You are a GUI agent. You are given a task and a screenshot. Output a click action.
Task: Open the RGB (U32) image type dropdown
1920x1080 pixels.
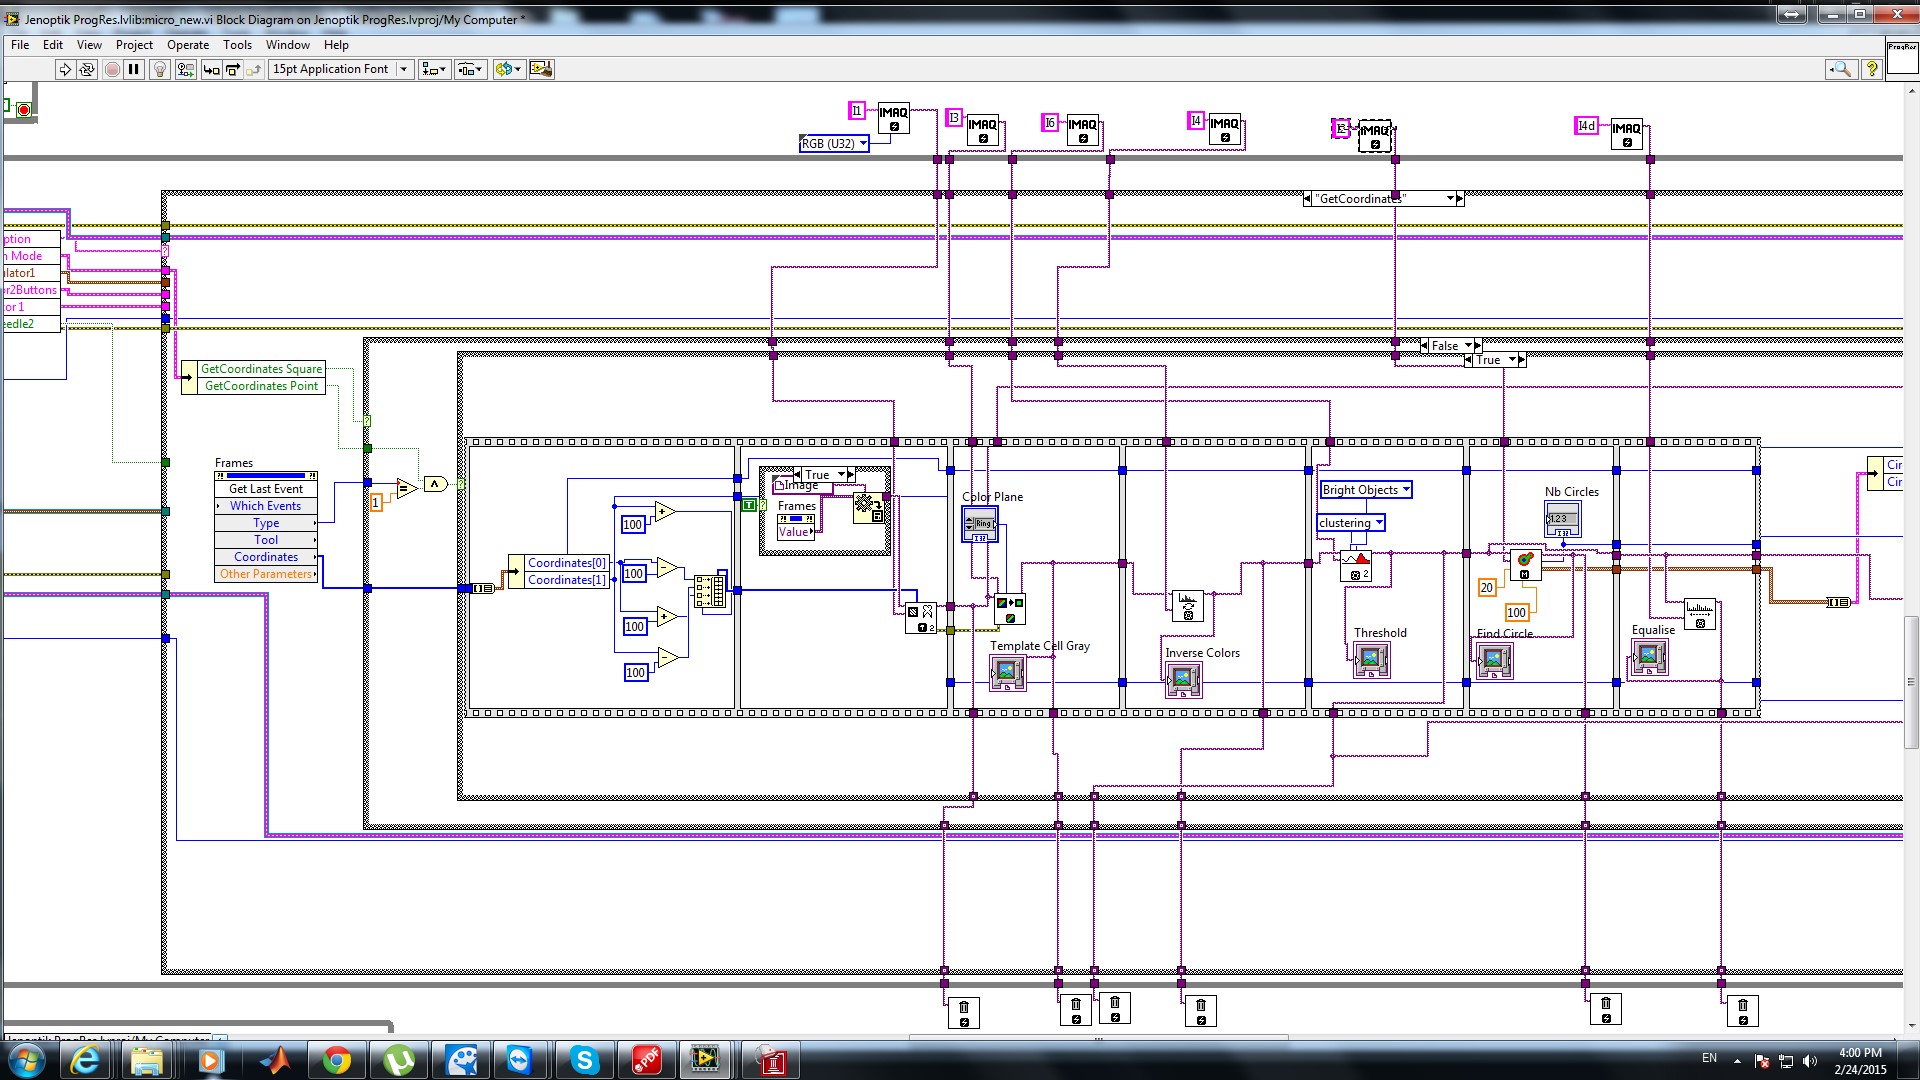(834, 144)
